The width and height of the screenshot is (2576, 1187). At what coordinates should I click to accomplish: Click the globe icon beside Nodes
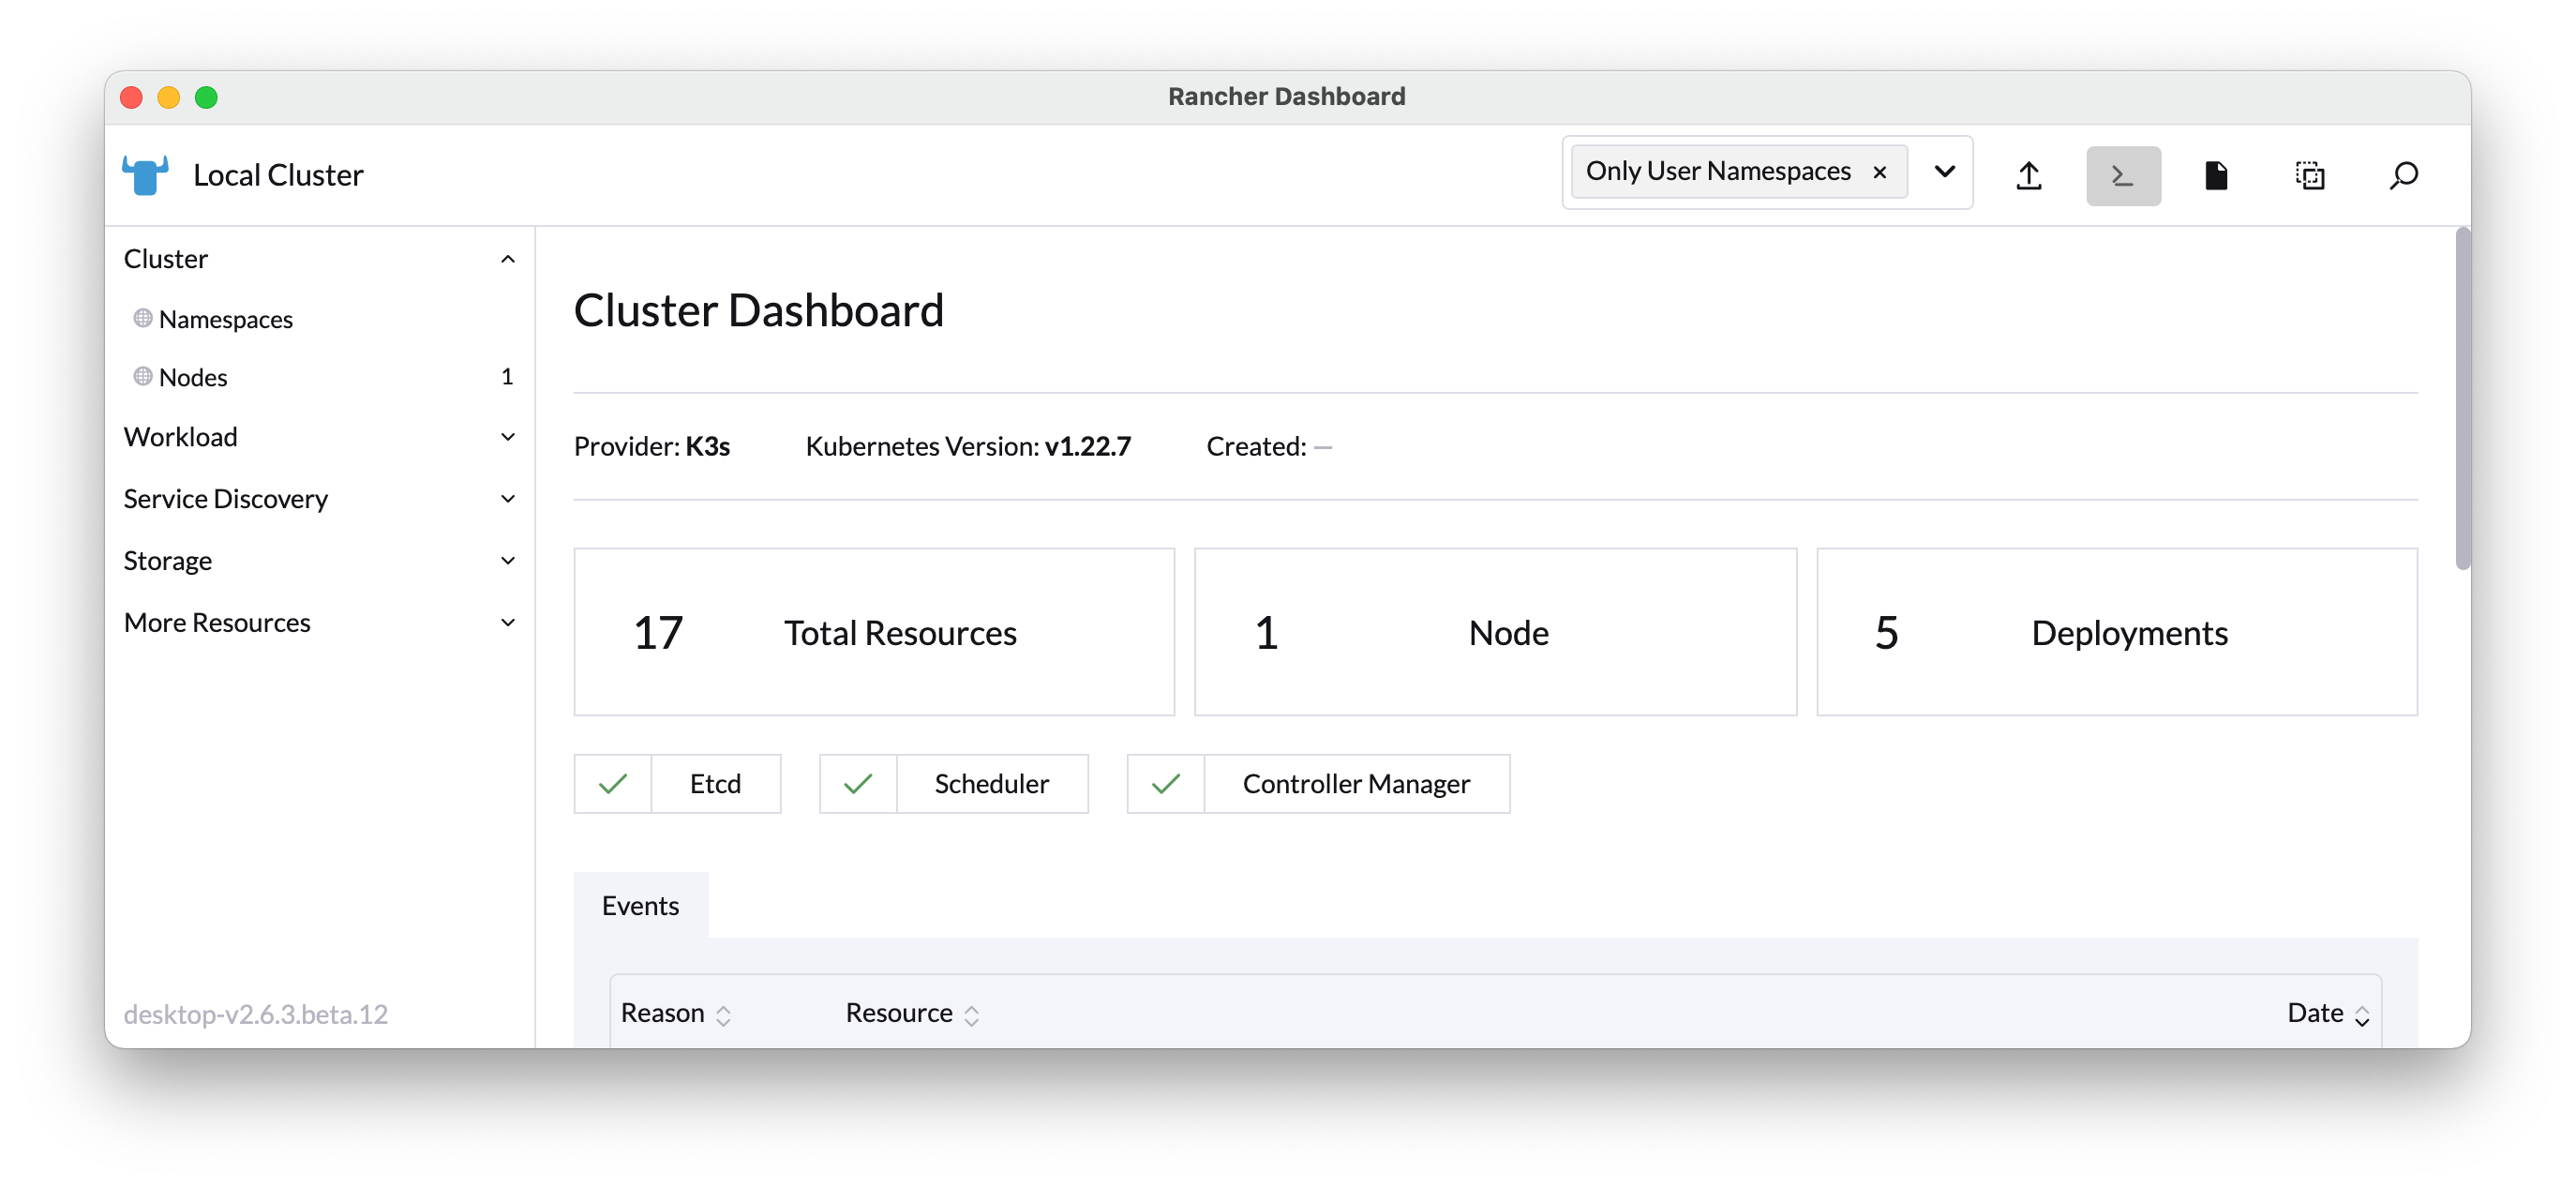click(x=143, y=376)
